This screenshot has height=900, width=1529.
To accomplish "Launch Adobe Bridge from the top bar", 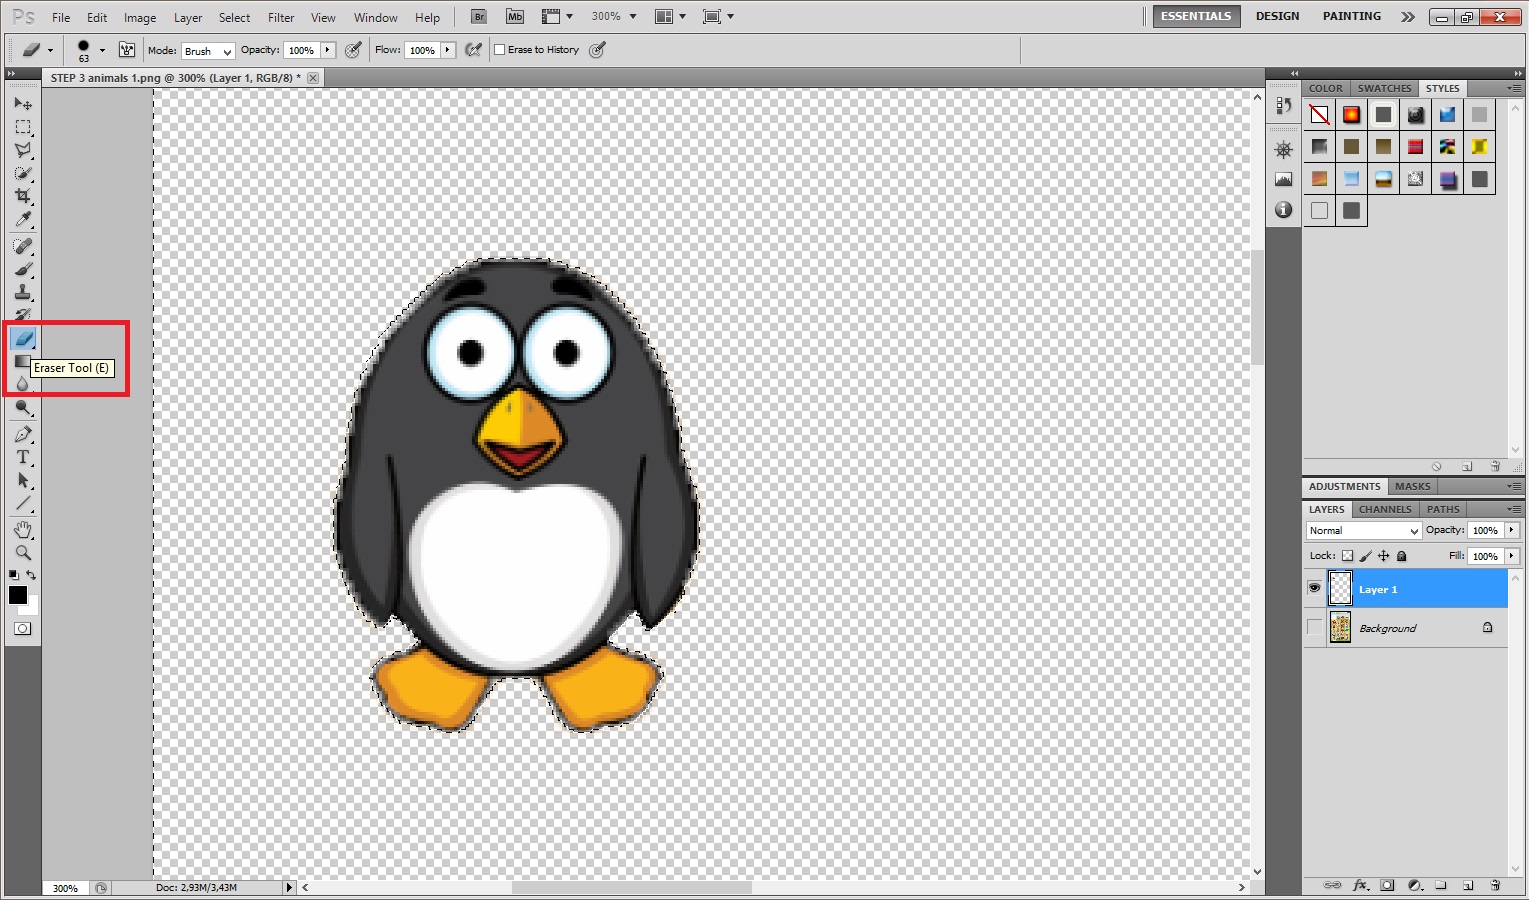I will [x=480, y=17].
